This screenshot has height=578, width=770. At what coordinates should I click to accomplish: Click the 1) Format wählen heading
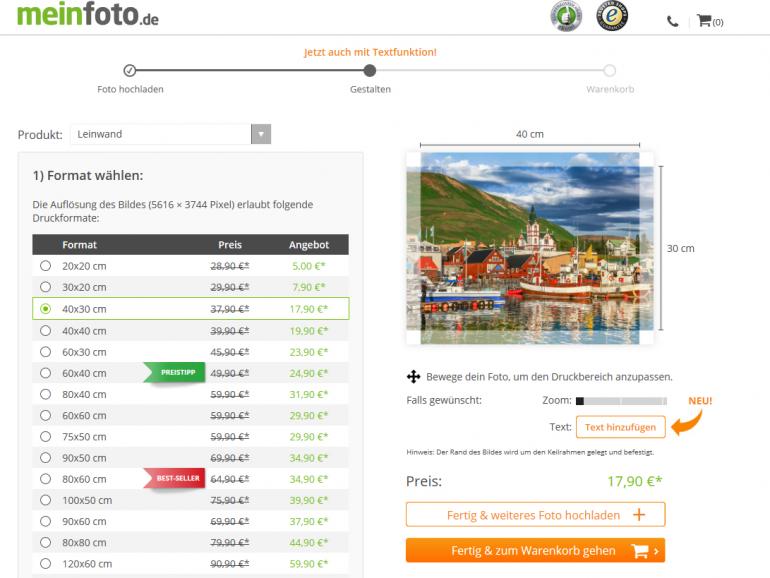(x=88, y=175)
